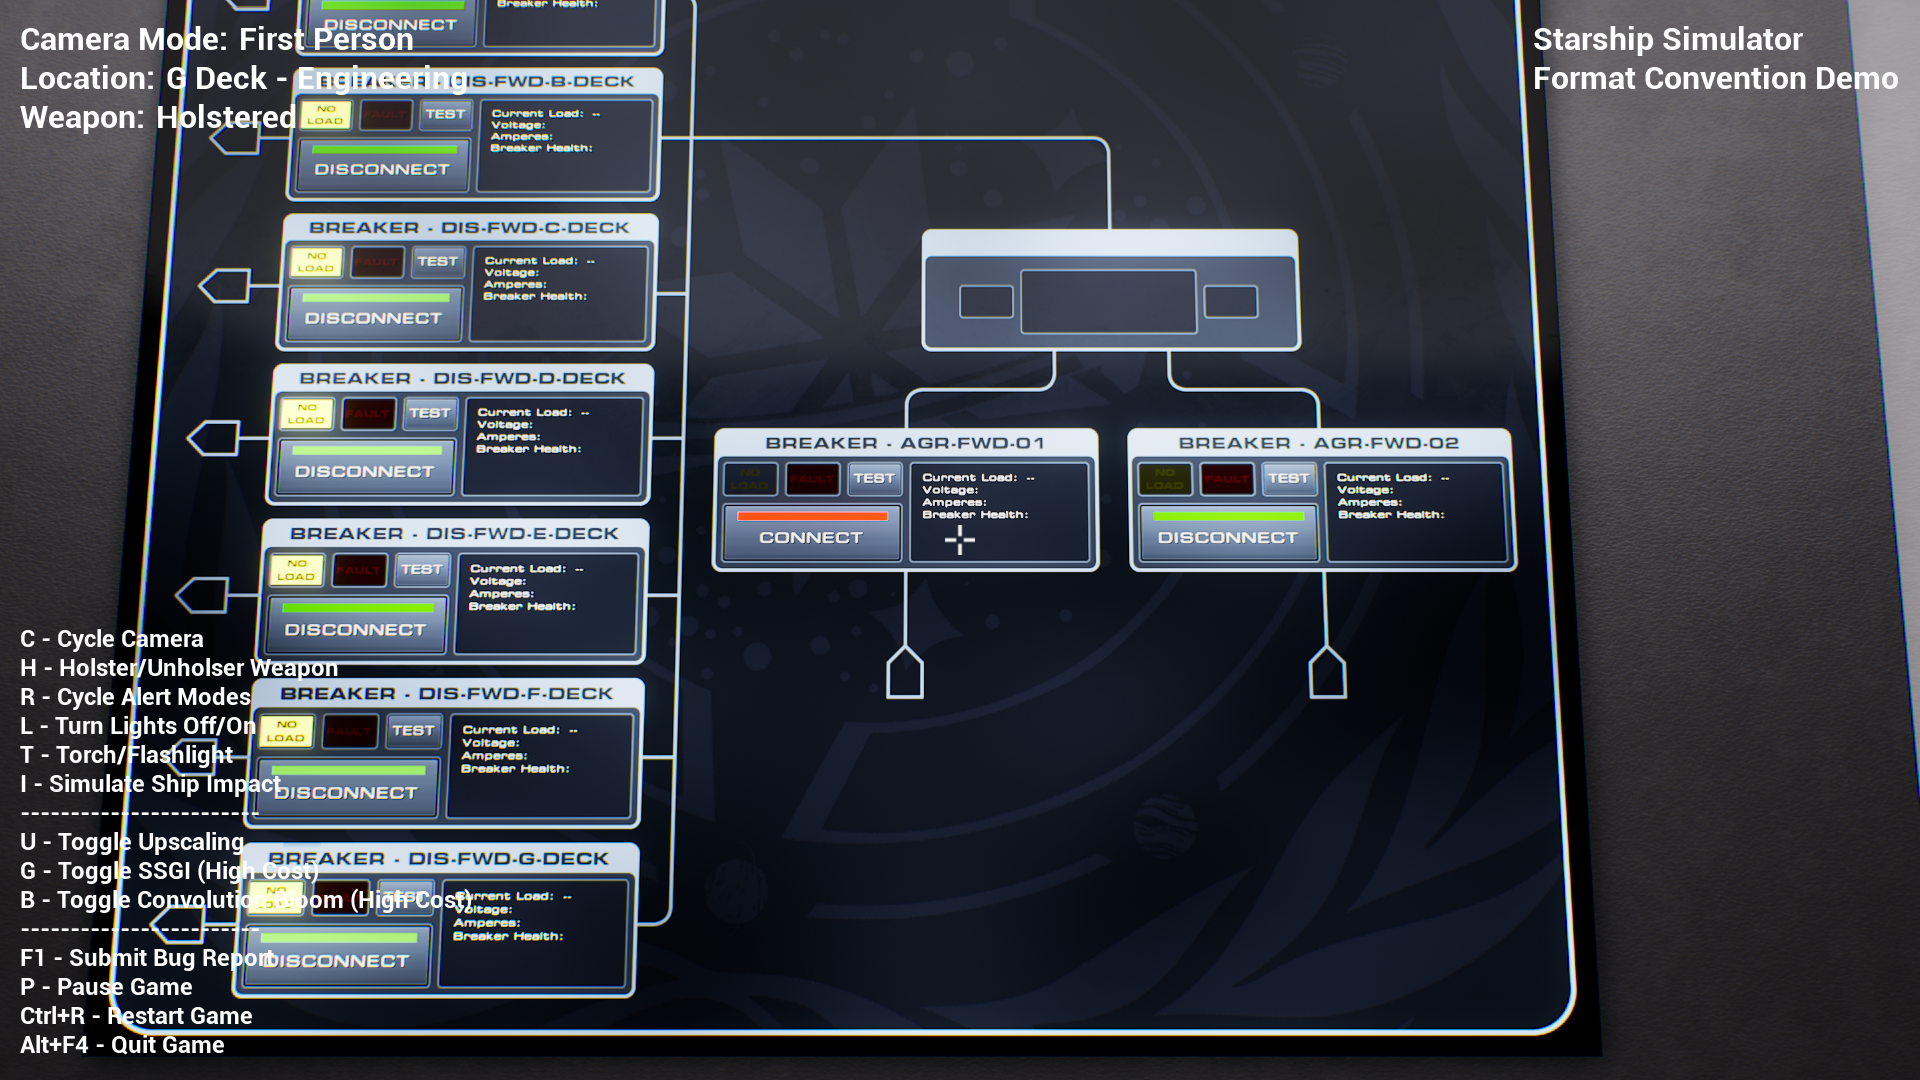Click output node icon below AGR-FWD-01 breaker
This screenshot has height=1080, width=1920.
[905, 673]
